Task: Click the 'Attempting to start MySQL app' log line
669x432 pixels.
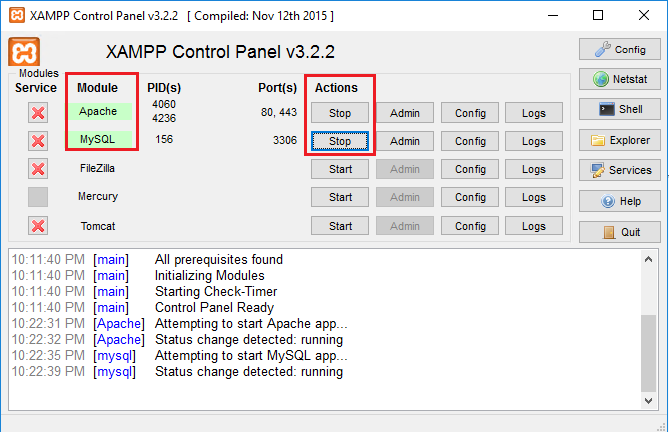Action: (x=251, y=356)
